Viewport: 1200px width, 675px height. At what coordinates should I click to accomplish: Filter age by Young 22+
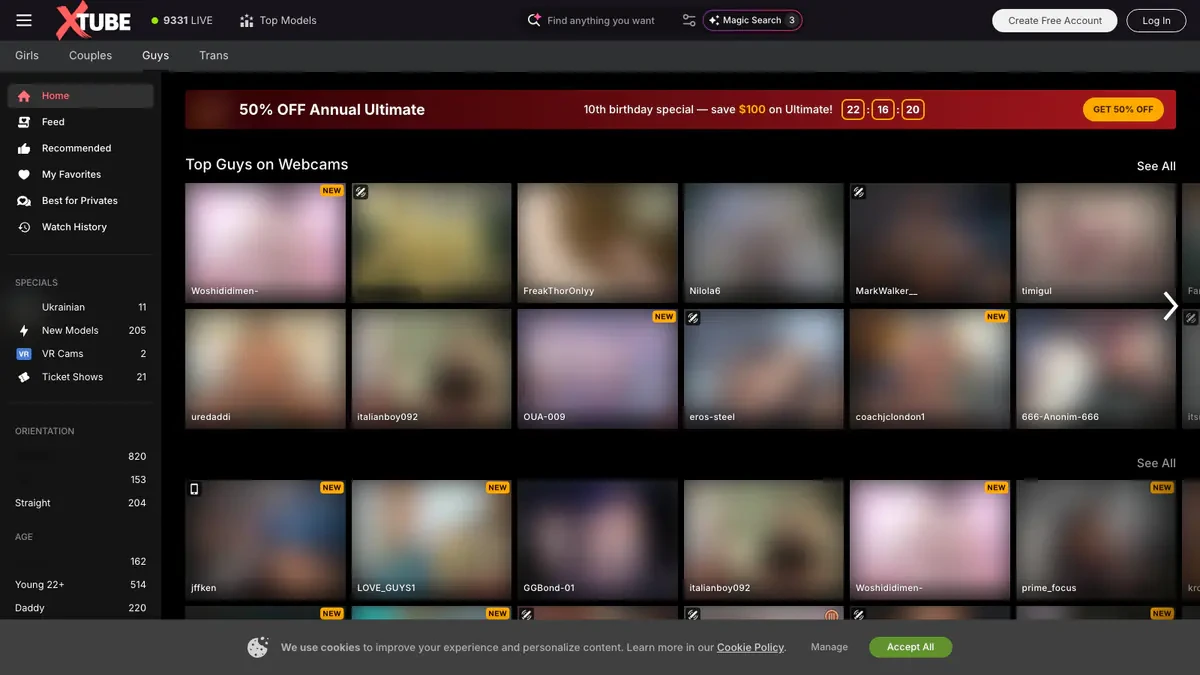[81, 585]
